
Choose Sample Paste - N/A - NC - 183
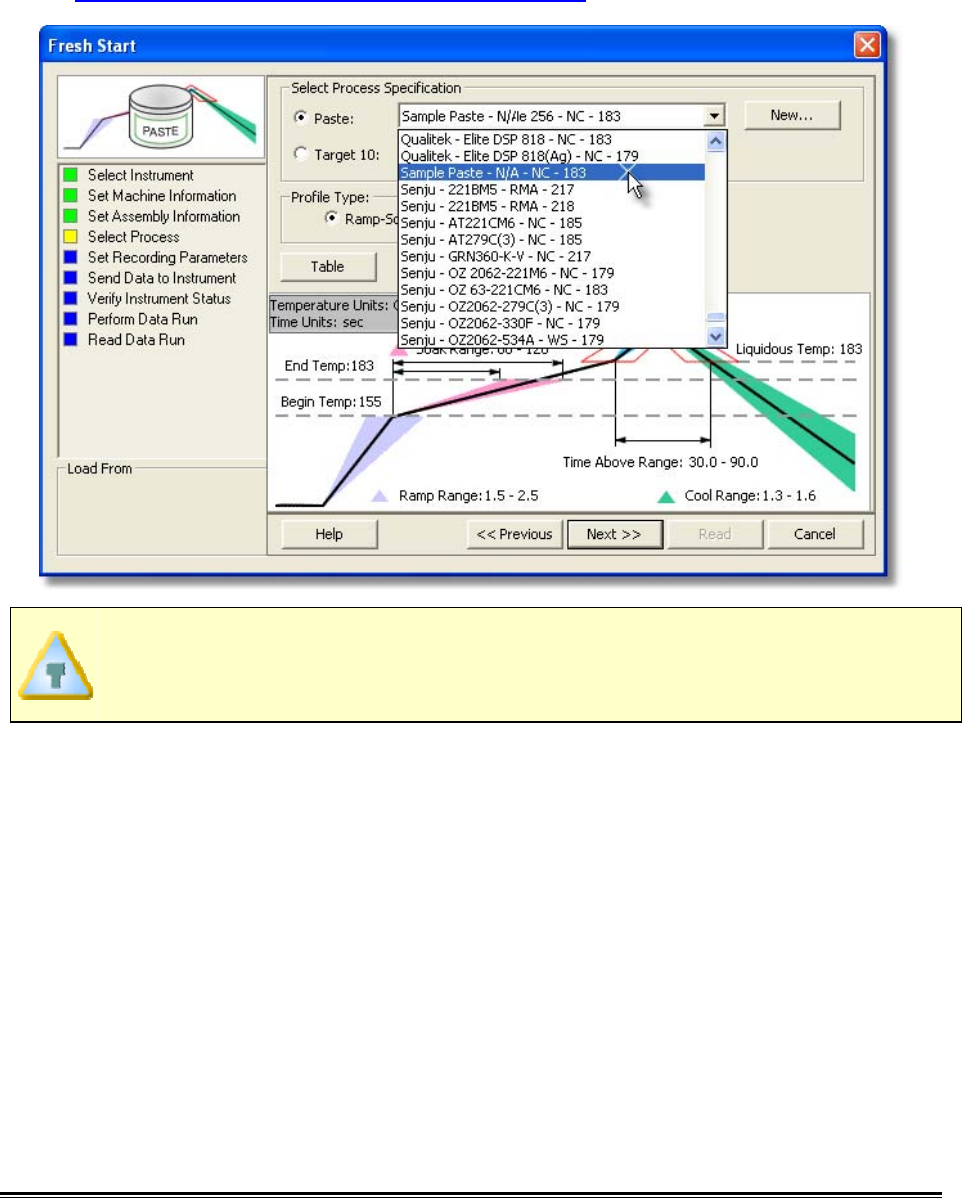pyautogui.click(x=552, y=173)
